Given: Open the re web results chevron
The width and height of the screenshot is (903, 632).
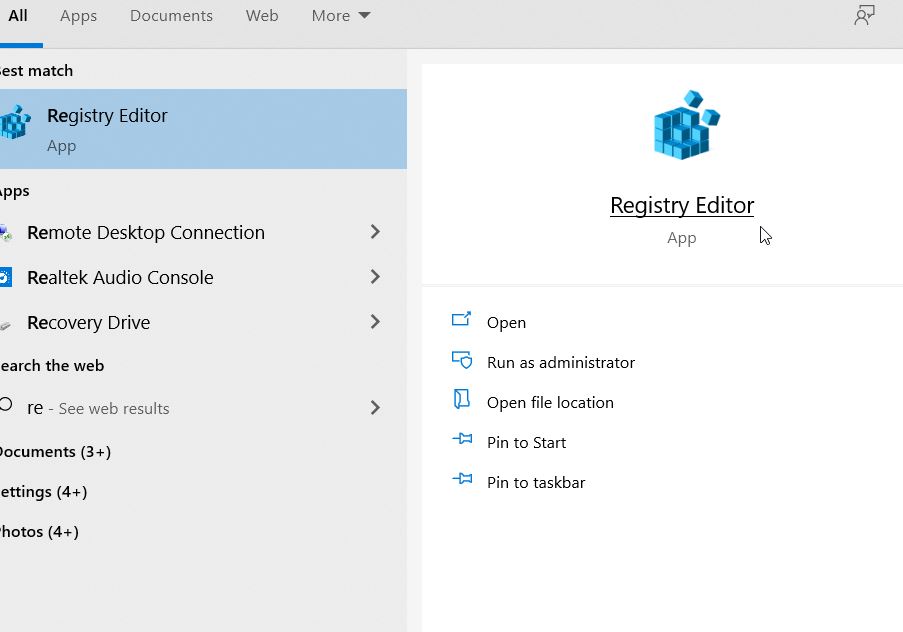Looking at the screenshot, I should pyautogui.click(x=375, y=408).
